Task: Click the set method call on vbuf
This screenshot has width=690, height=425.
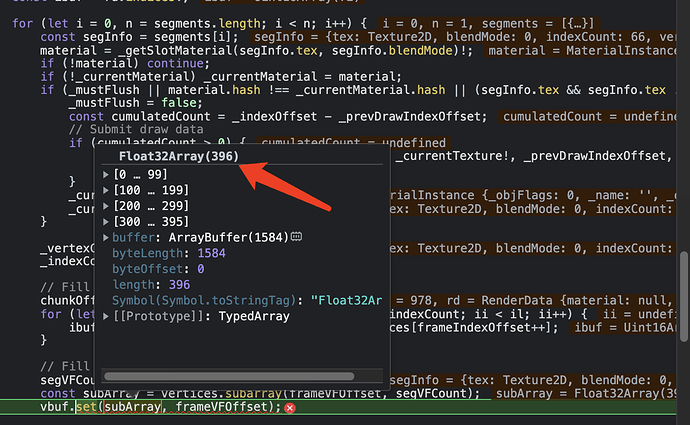Action: click(x=86, y=407)
